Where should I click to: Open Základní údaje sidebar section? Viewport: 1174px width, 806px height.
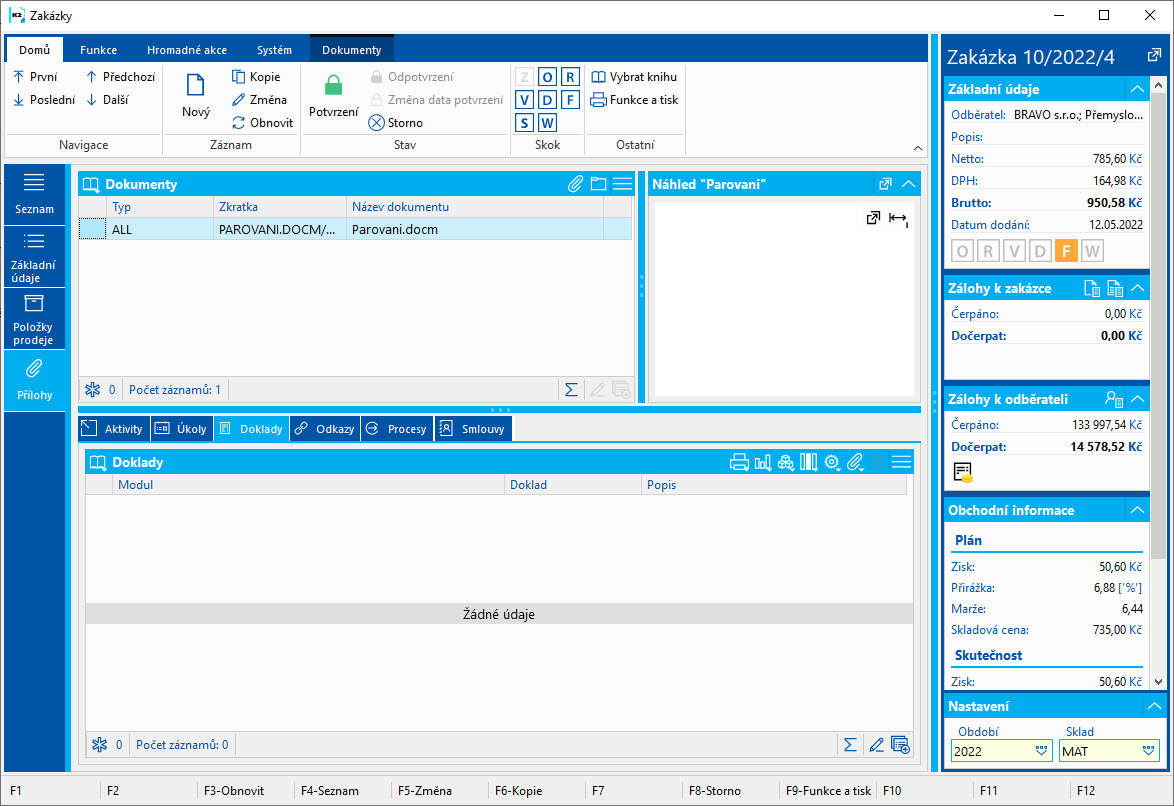[x=34, y=256]
